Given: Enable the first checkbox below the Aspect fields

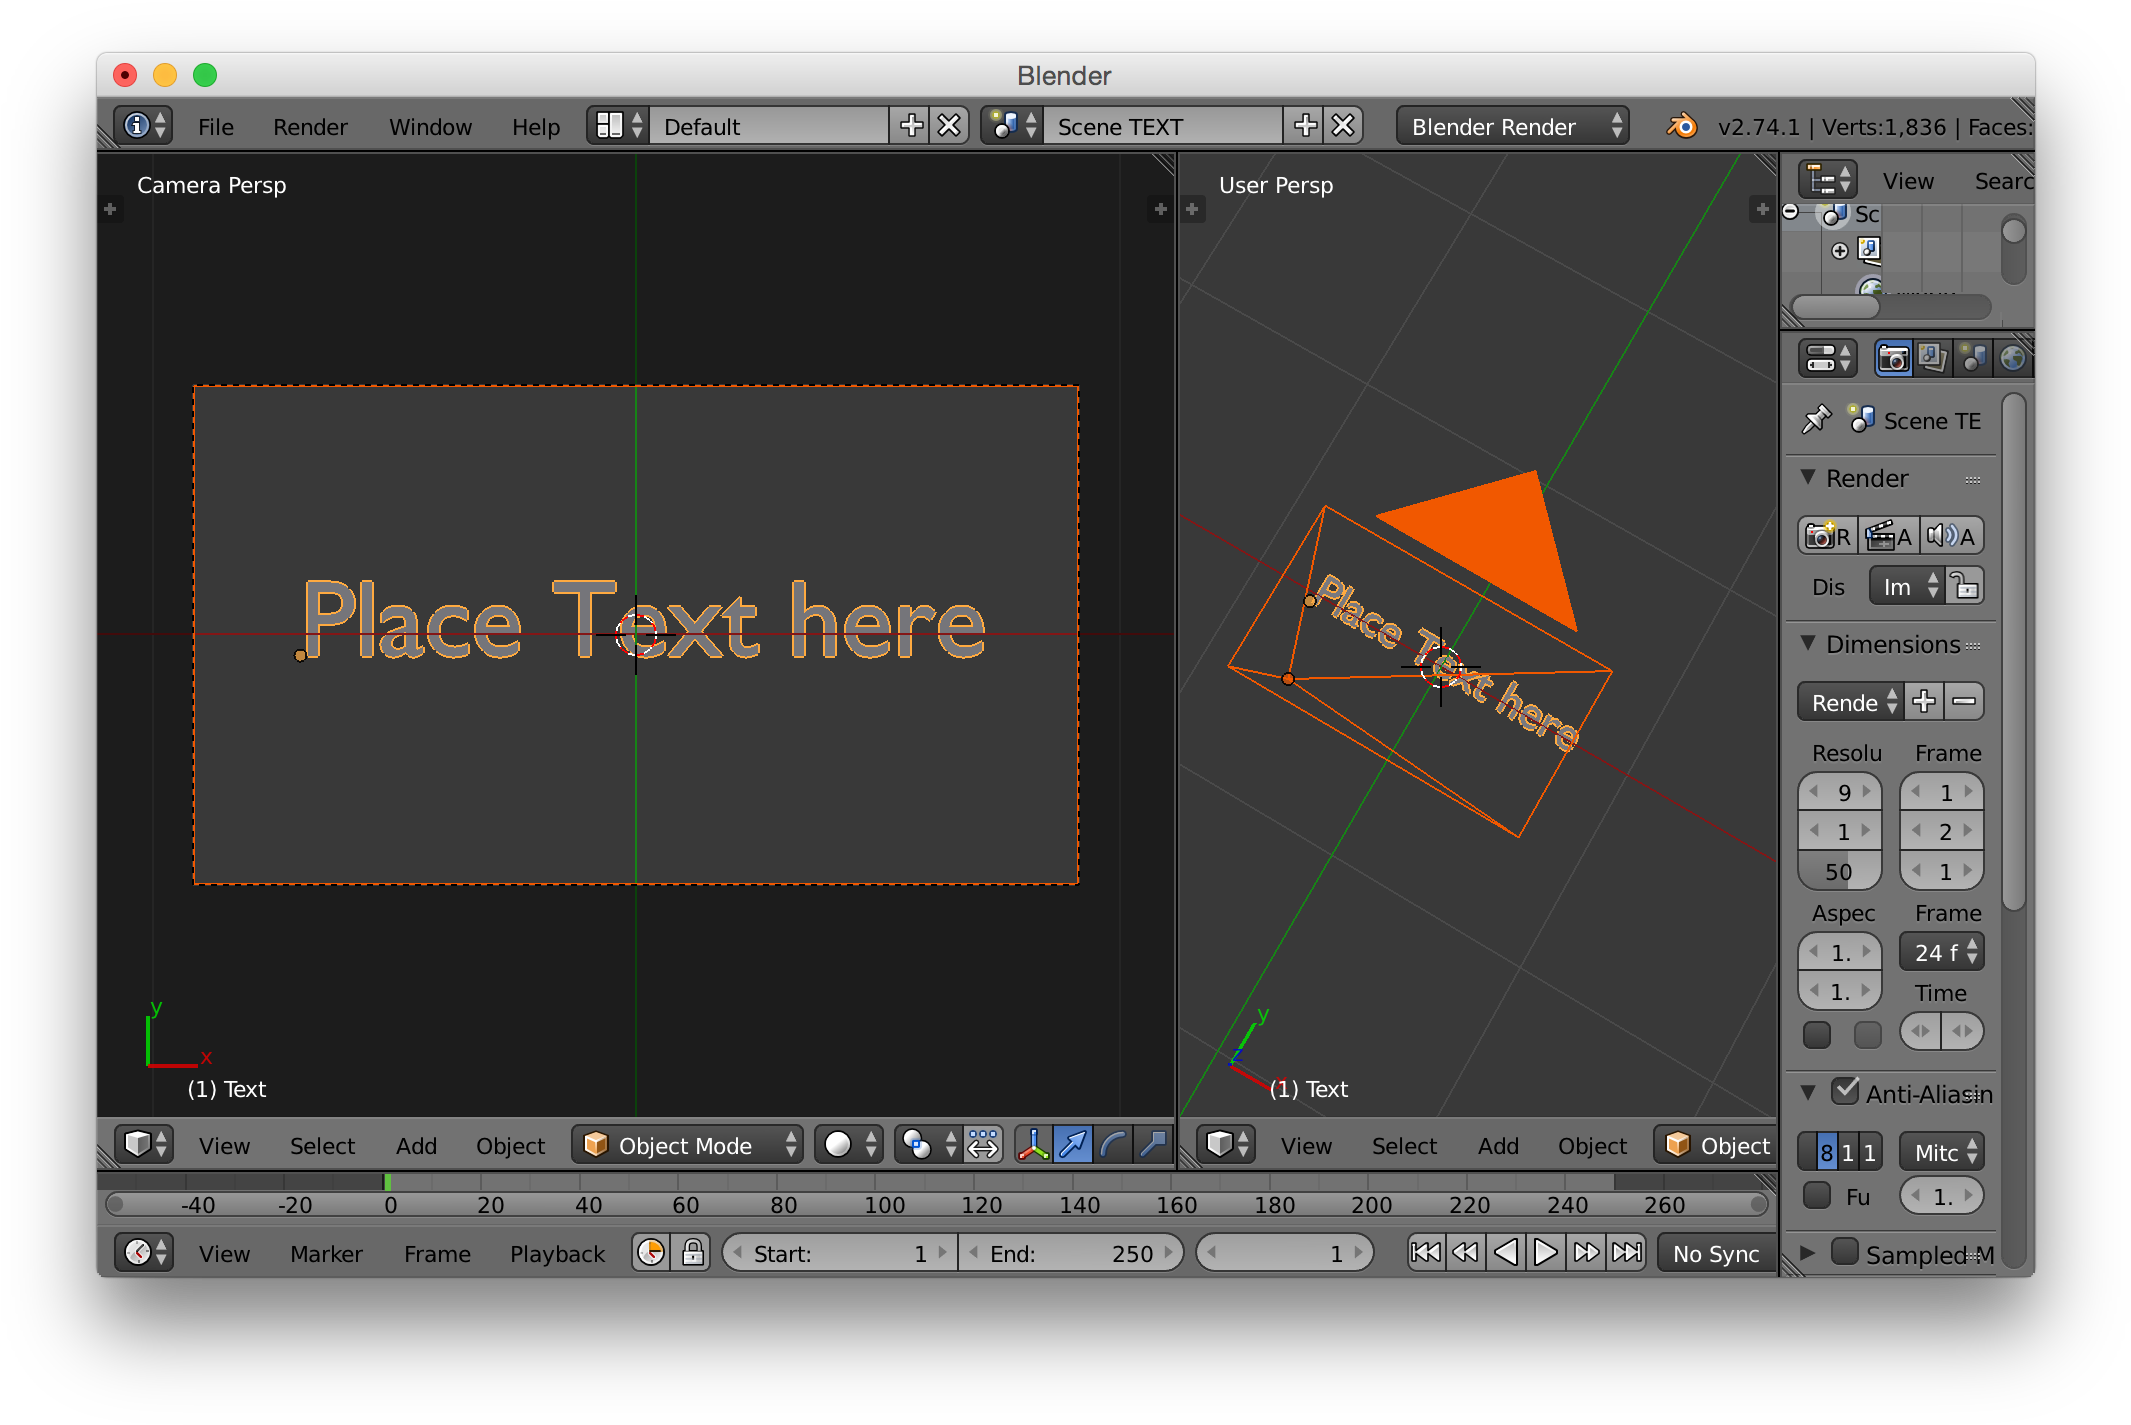Looking at the screenshot, I should 1817,1033.
